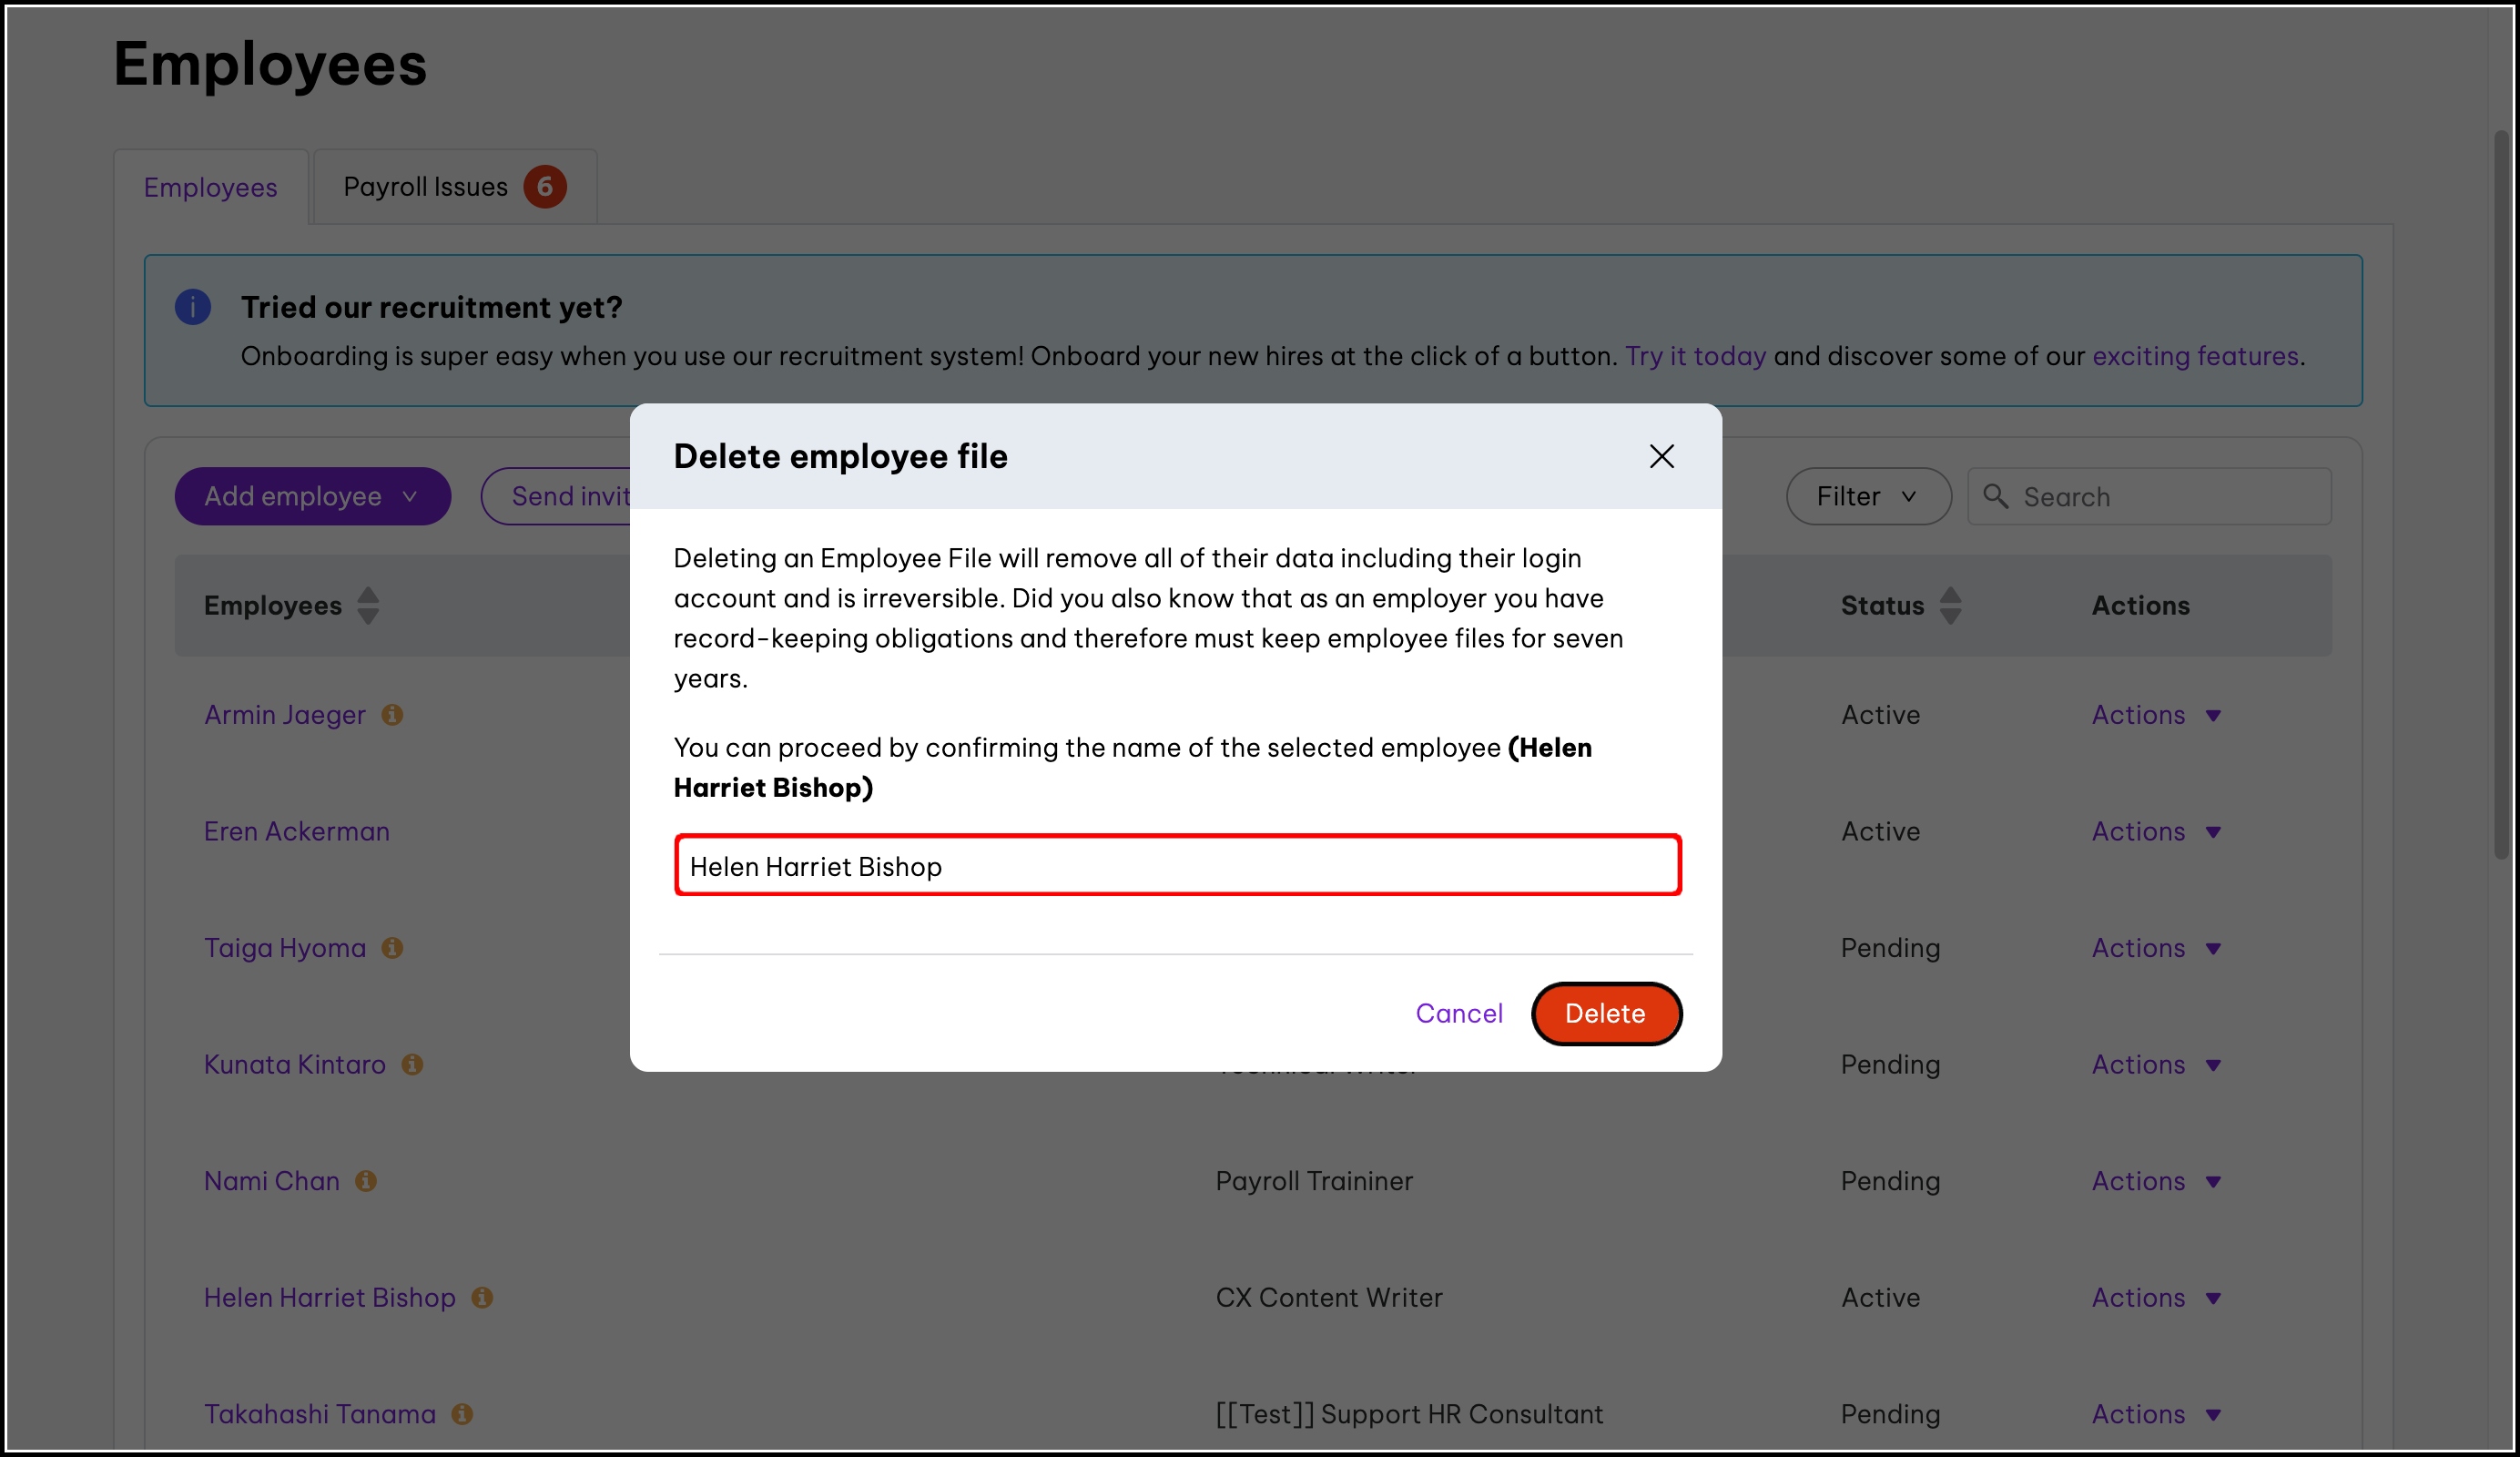Viewport: 2520px width, 1457px height.
Task: Sort by the Status column arrows
Action: [1950, 605]
